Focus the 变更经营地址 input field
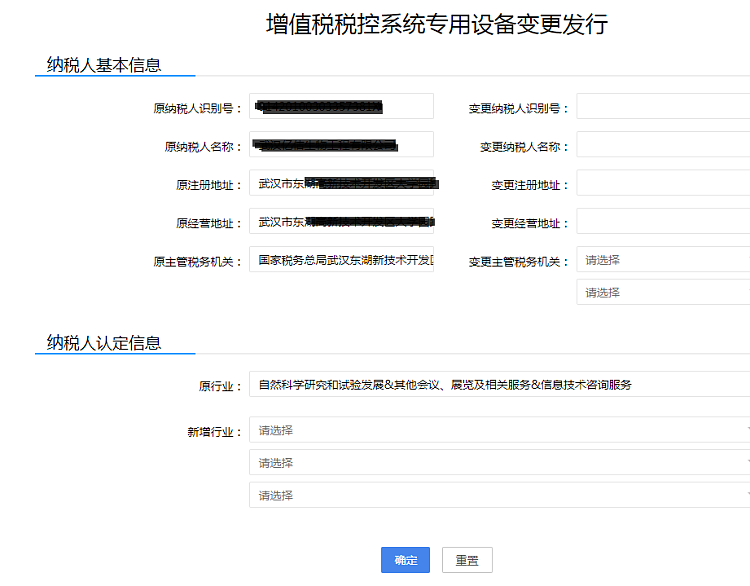 point(663,221)
